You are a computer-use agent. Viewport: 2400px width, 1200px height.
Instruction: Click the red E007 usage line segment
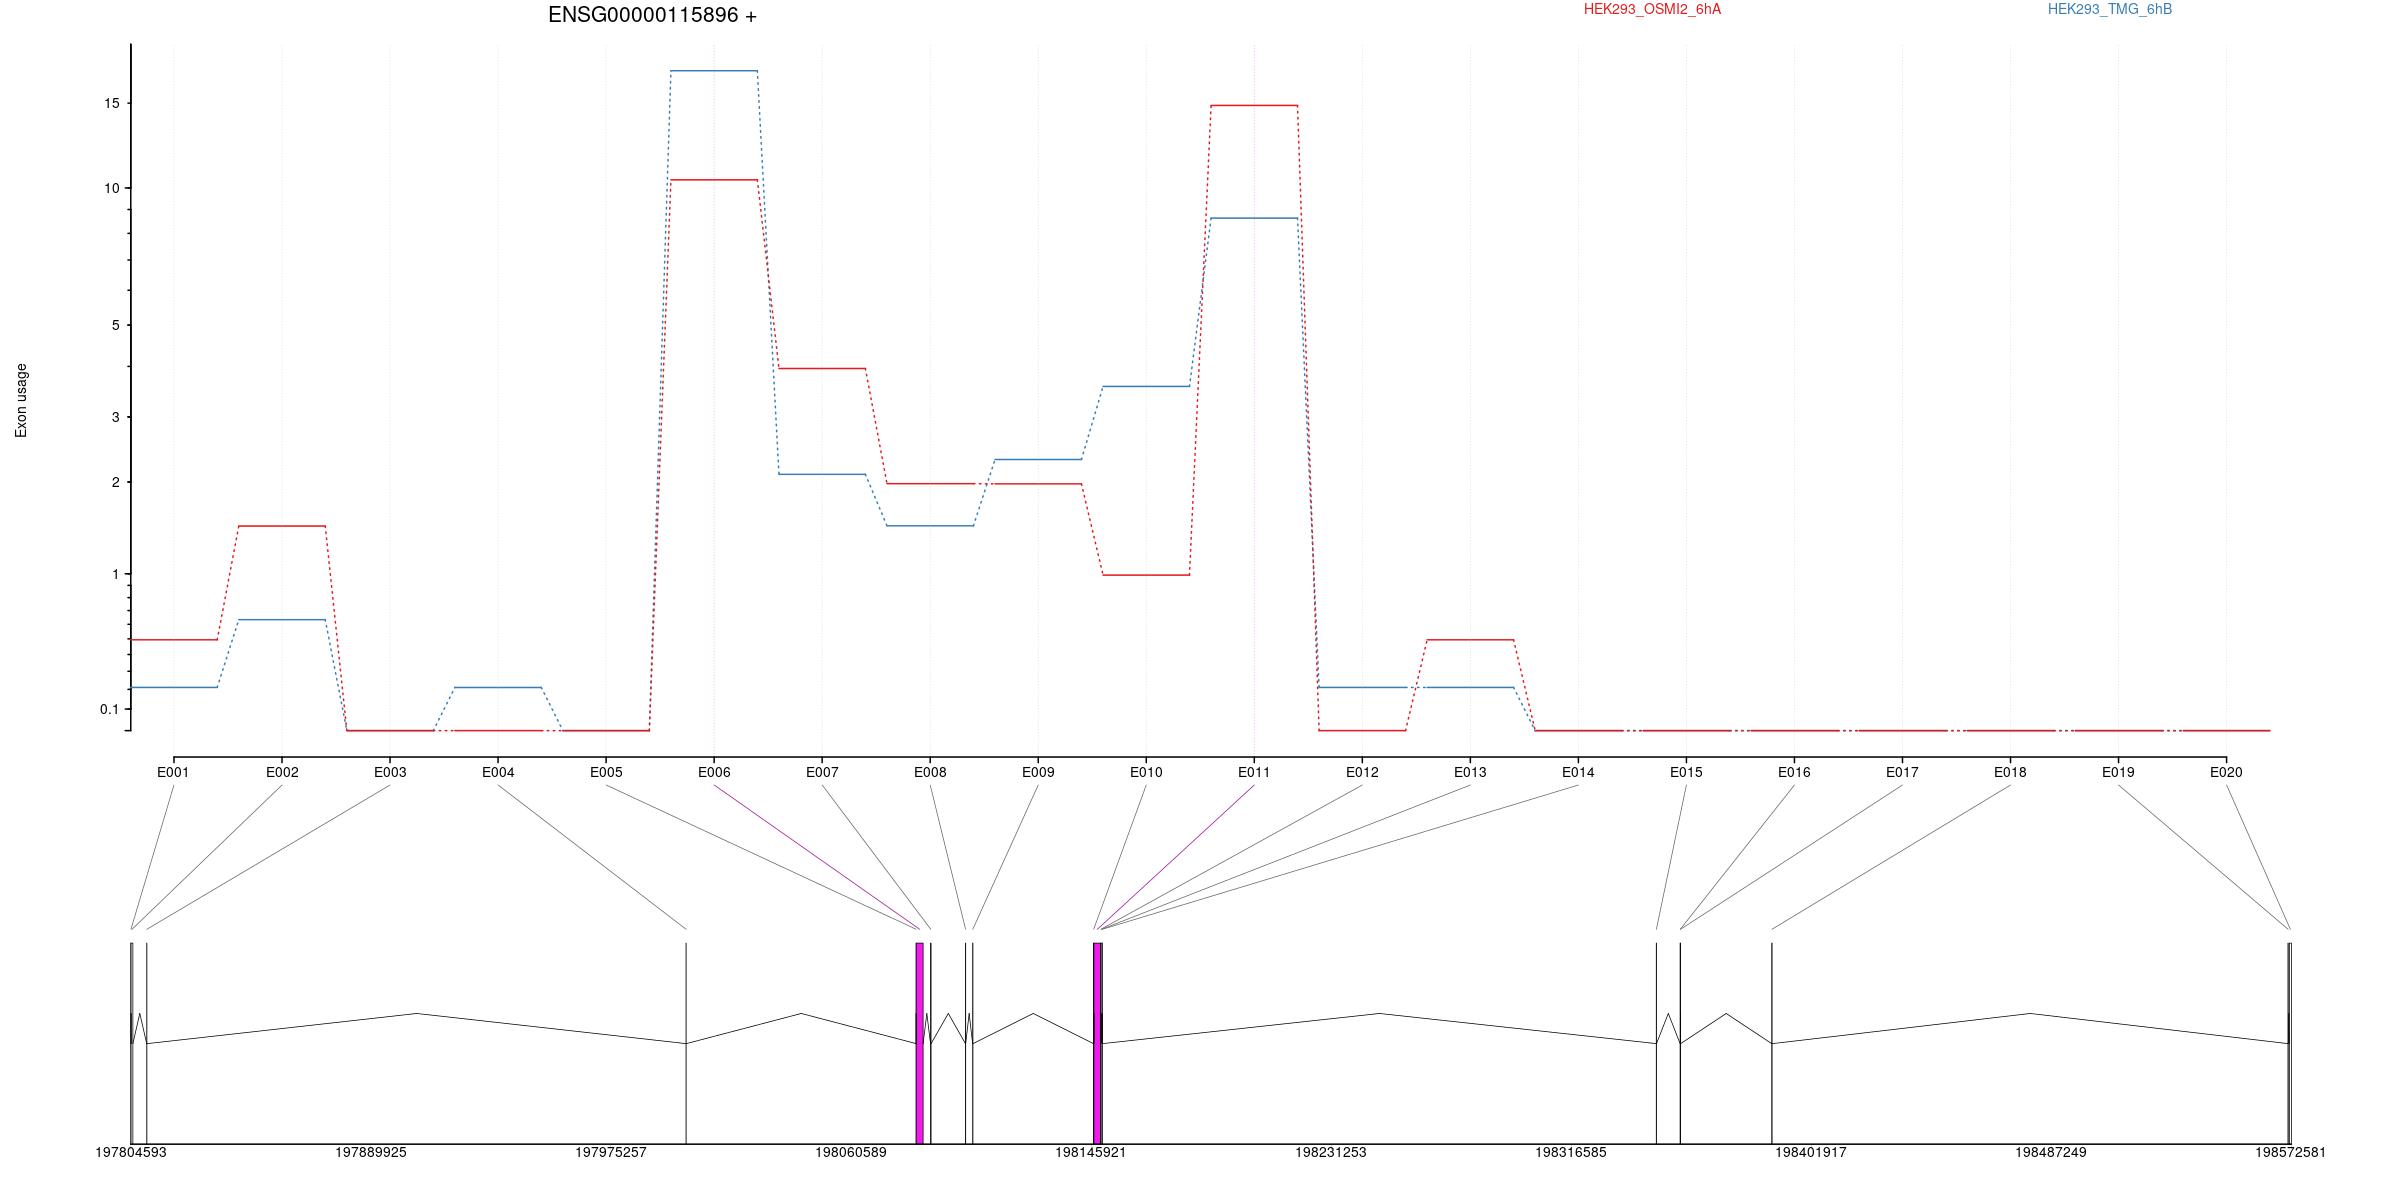[x=822, y=369]
